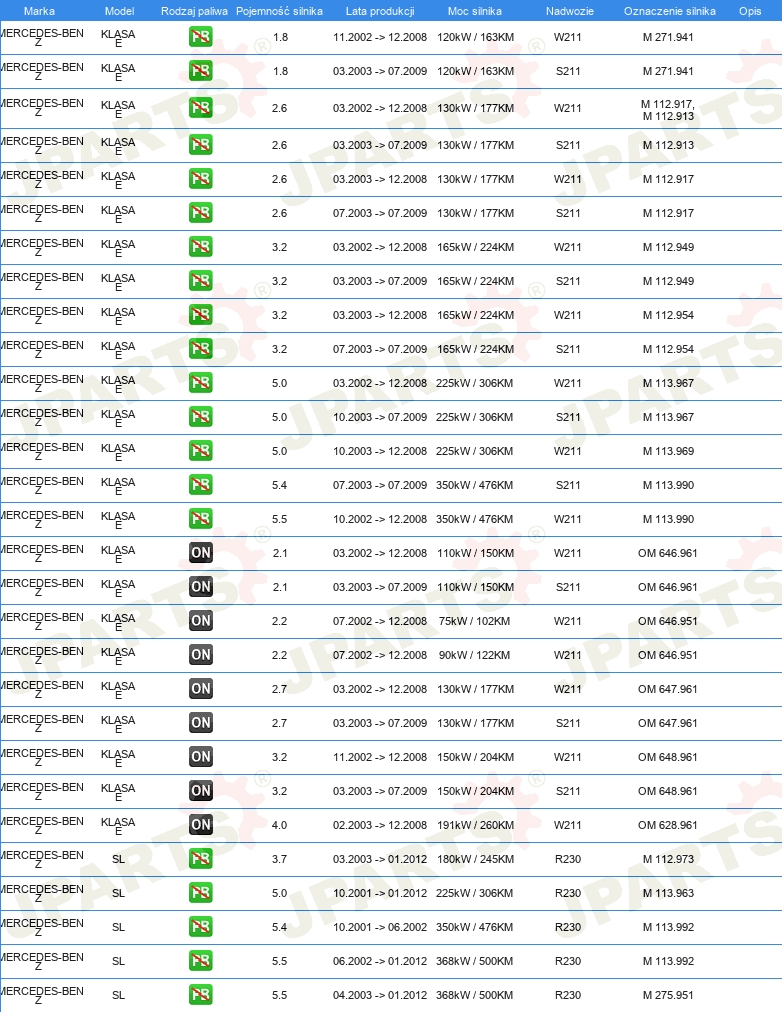Click the Nadwozie column header
This screenshot has width=782, height=1012.
tap(570, 11)
